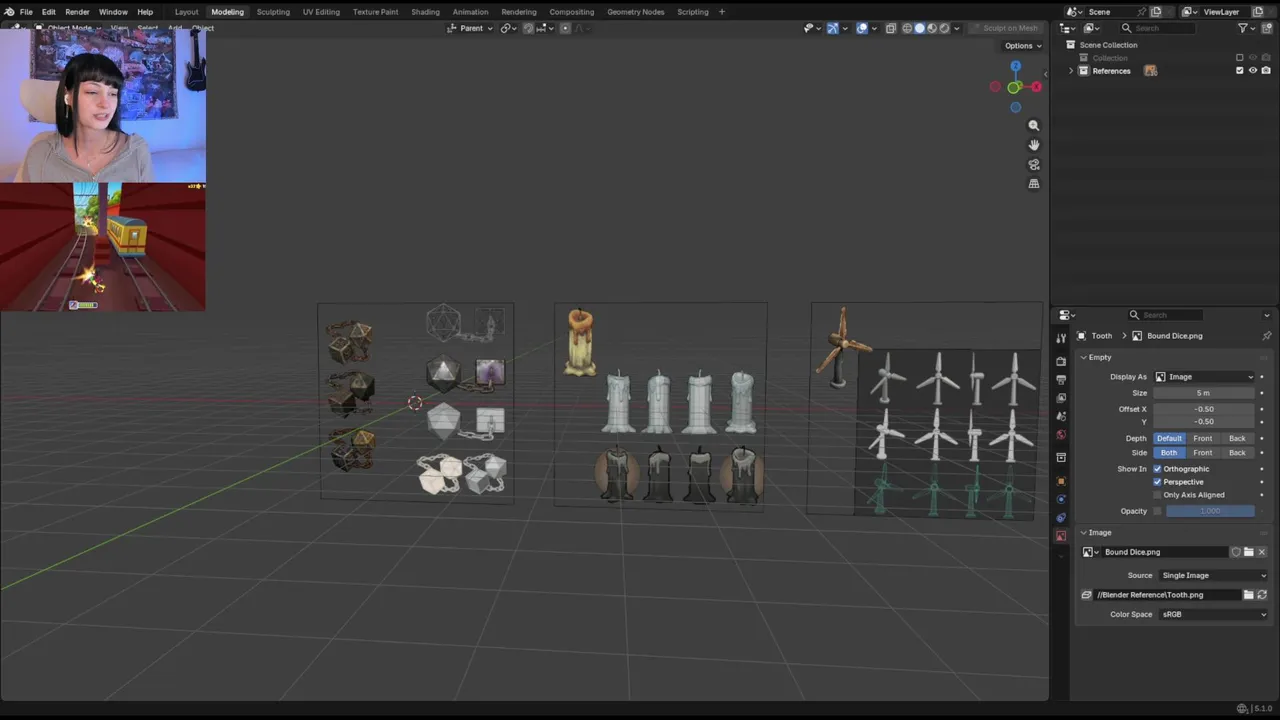Hide References collection with eye icon
Image resolution: width=1280 pixels, height=720 pixels.
tap(1253, 71)
